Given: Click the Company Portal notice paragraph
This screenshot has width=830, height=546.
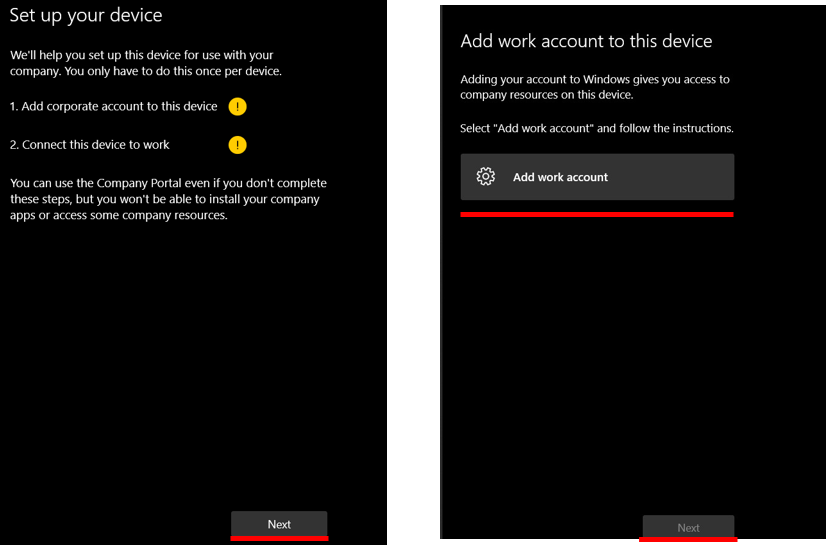Looking at the screenshot, I should 168,199.
